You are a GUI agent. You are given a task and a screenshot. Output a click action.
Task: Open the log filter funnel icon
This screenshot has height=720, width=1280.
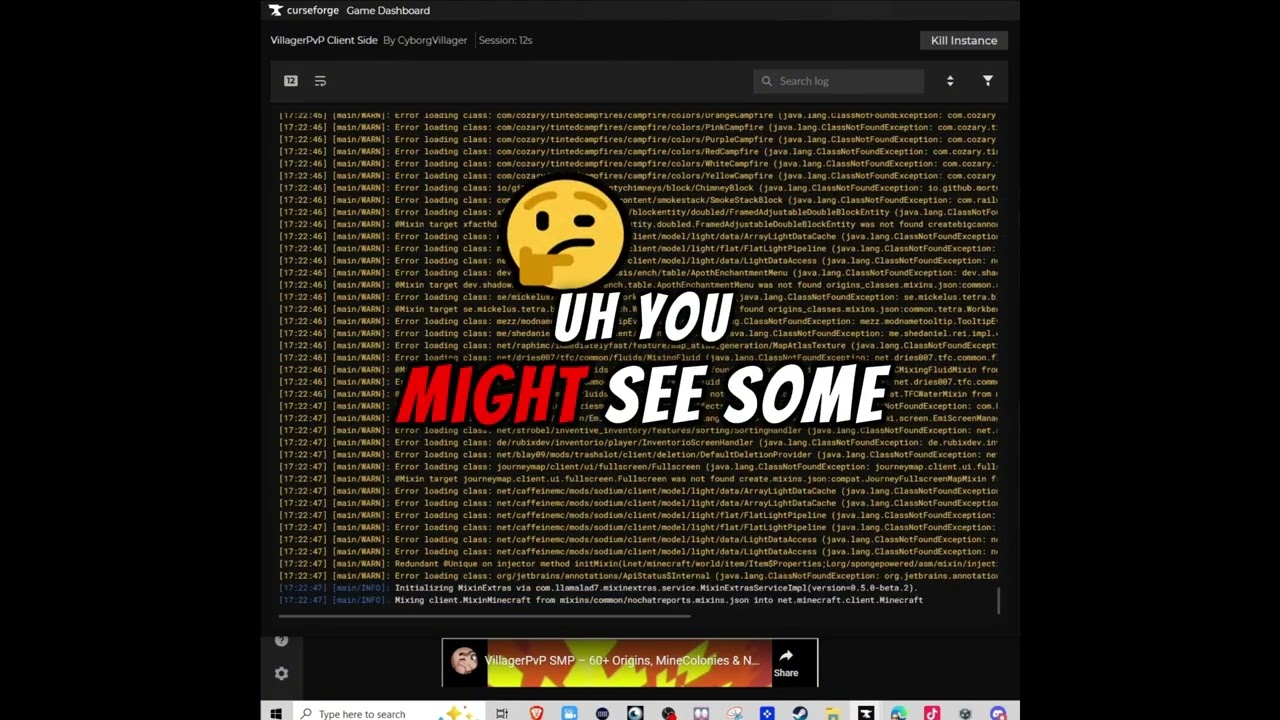pos(988,81)
